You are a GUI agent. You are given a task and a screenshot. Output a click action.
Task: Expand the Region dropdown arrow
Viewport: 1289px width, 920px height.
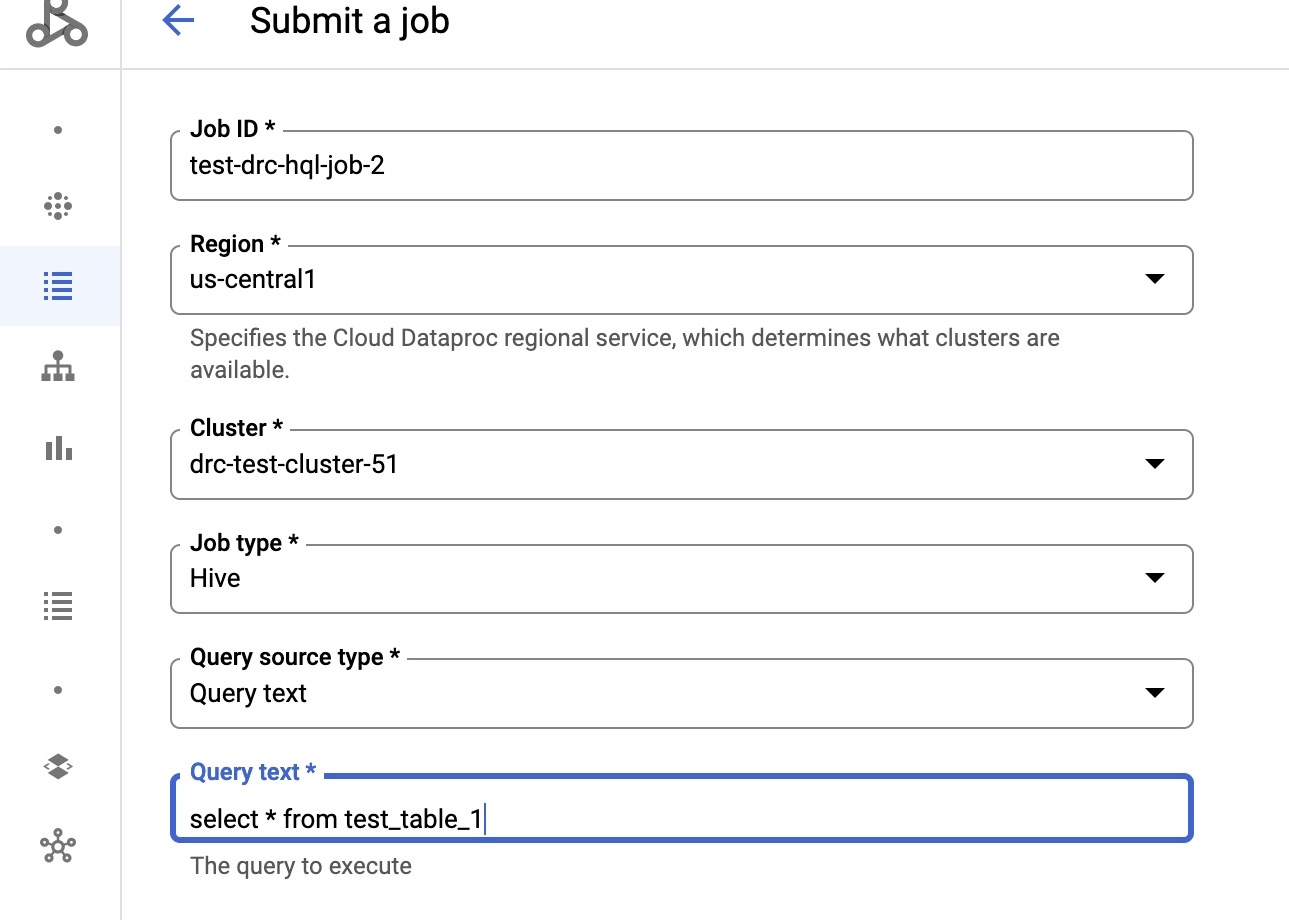click(1154, 279)
